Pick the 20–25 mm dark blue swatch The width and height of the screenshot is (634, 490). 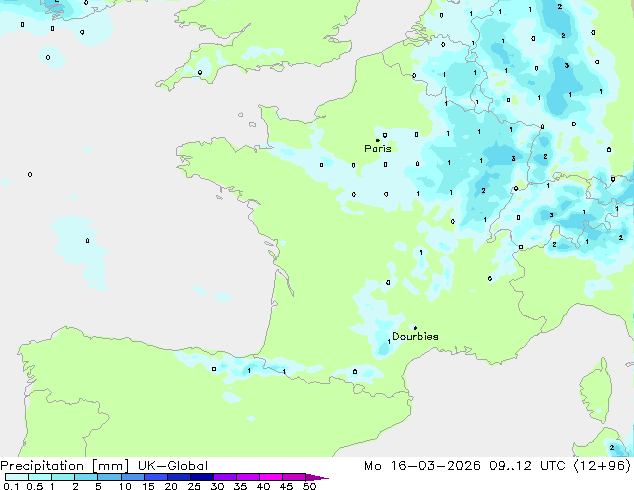178,477
